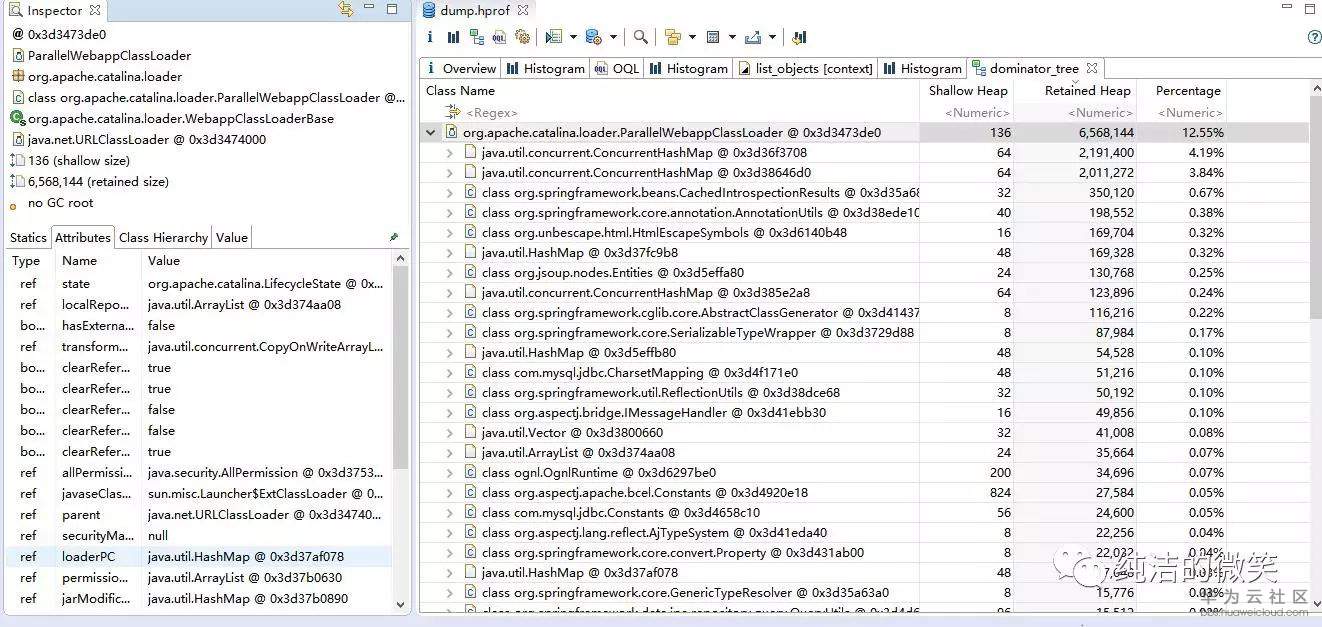Click the group result by icon
Image resolution: width=1322 pixels, height=627 pixels.
pyautogui.click(x=673, y=37)
